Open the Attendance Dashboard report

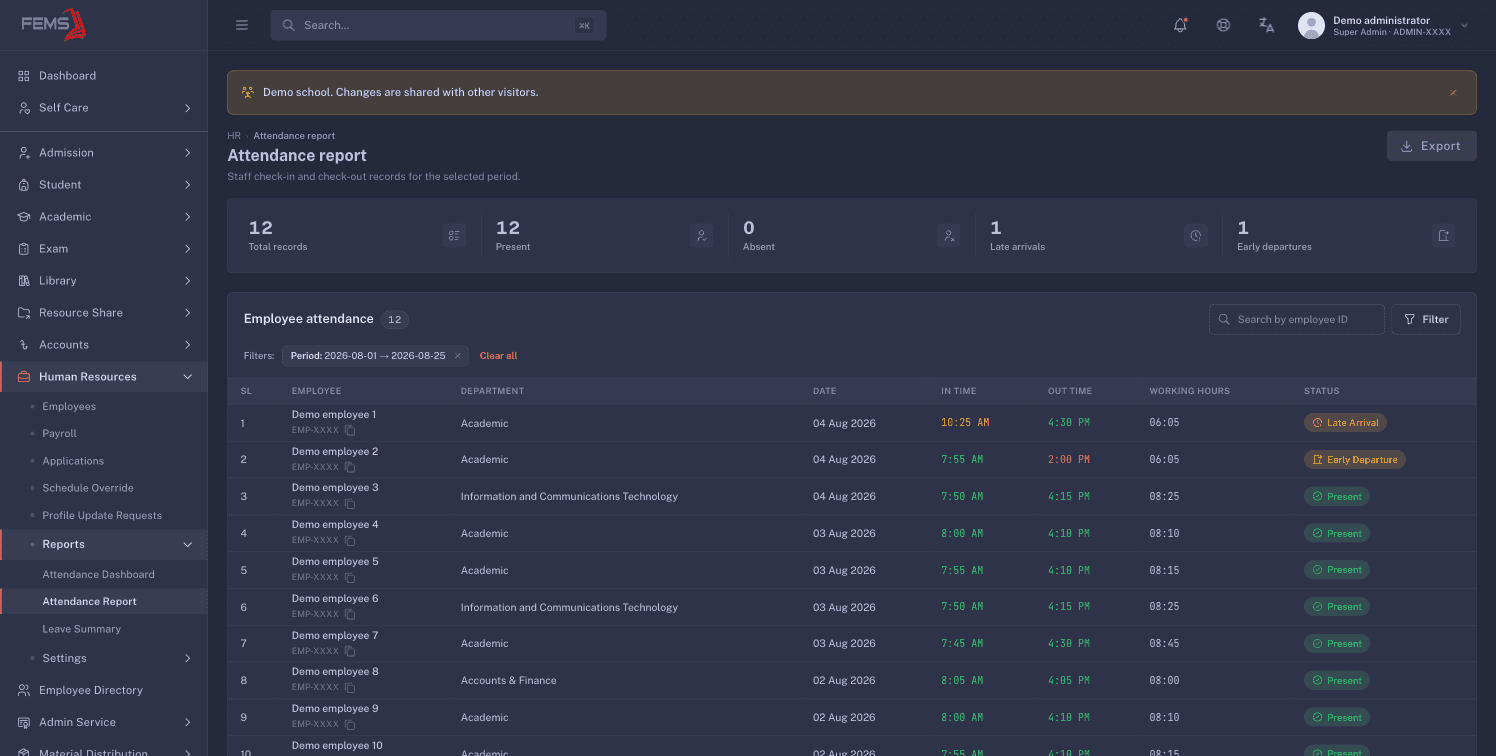99,575
